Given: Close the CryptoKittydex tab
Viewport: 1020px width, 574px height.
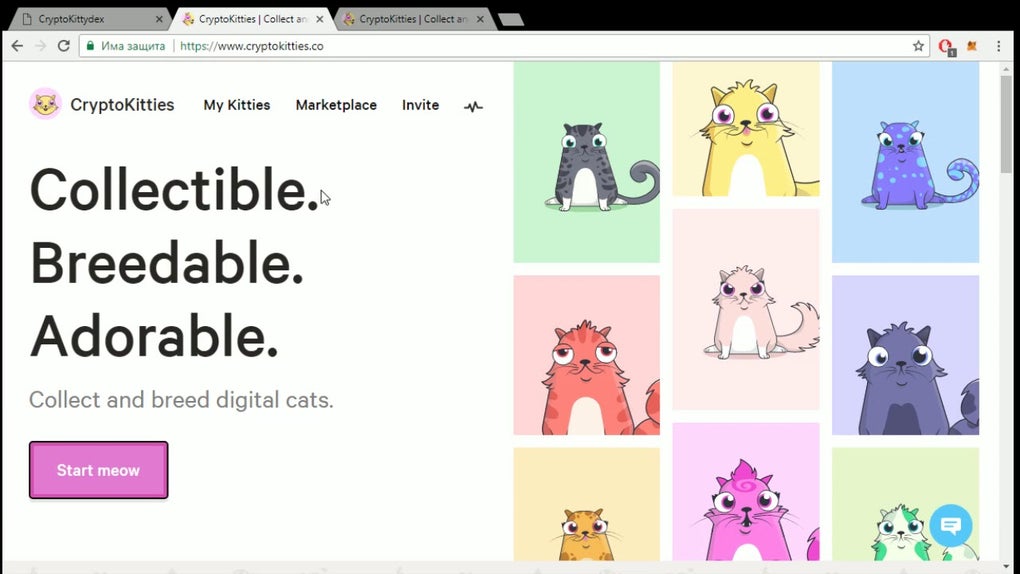Looking at the screenshot, I should coord(159,20).
